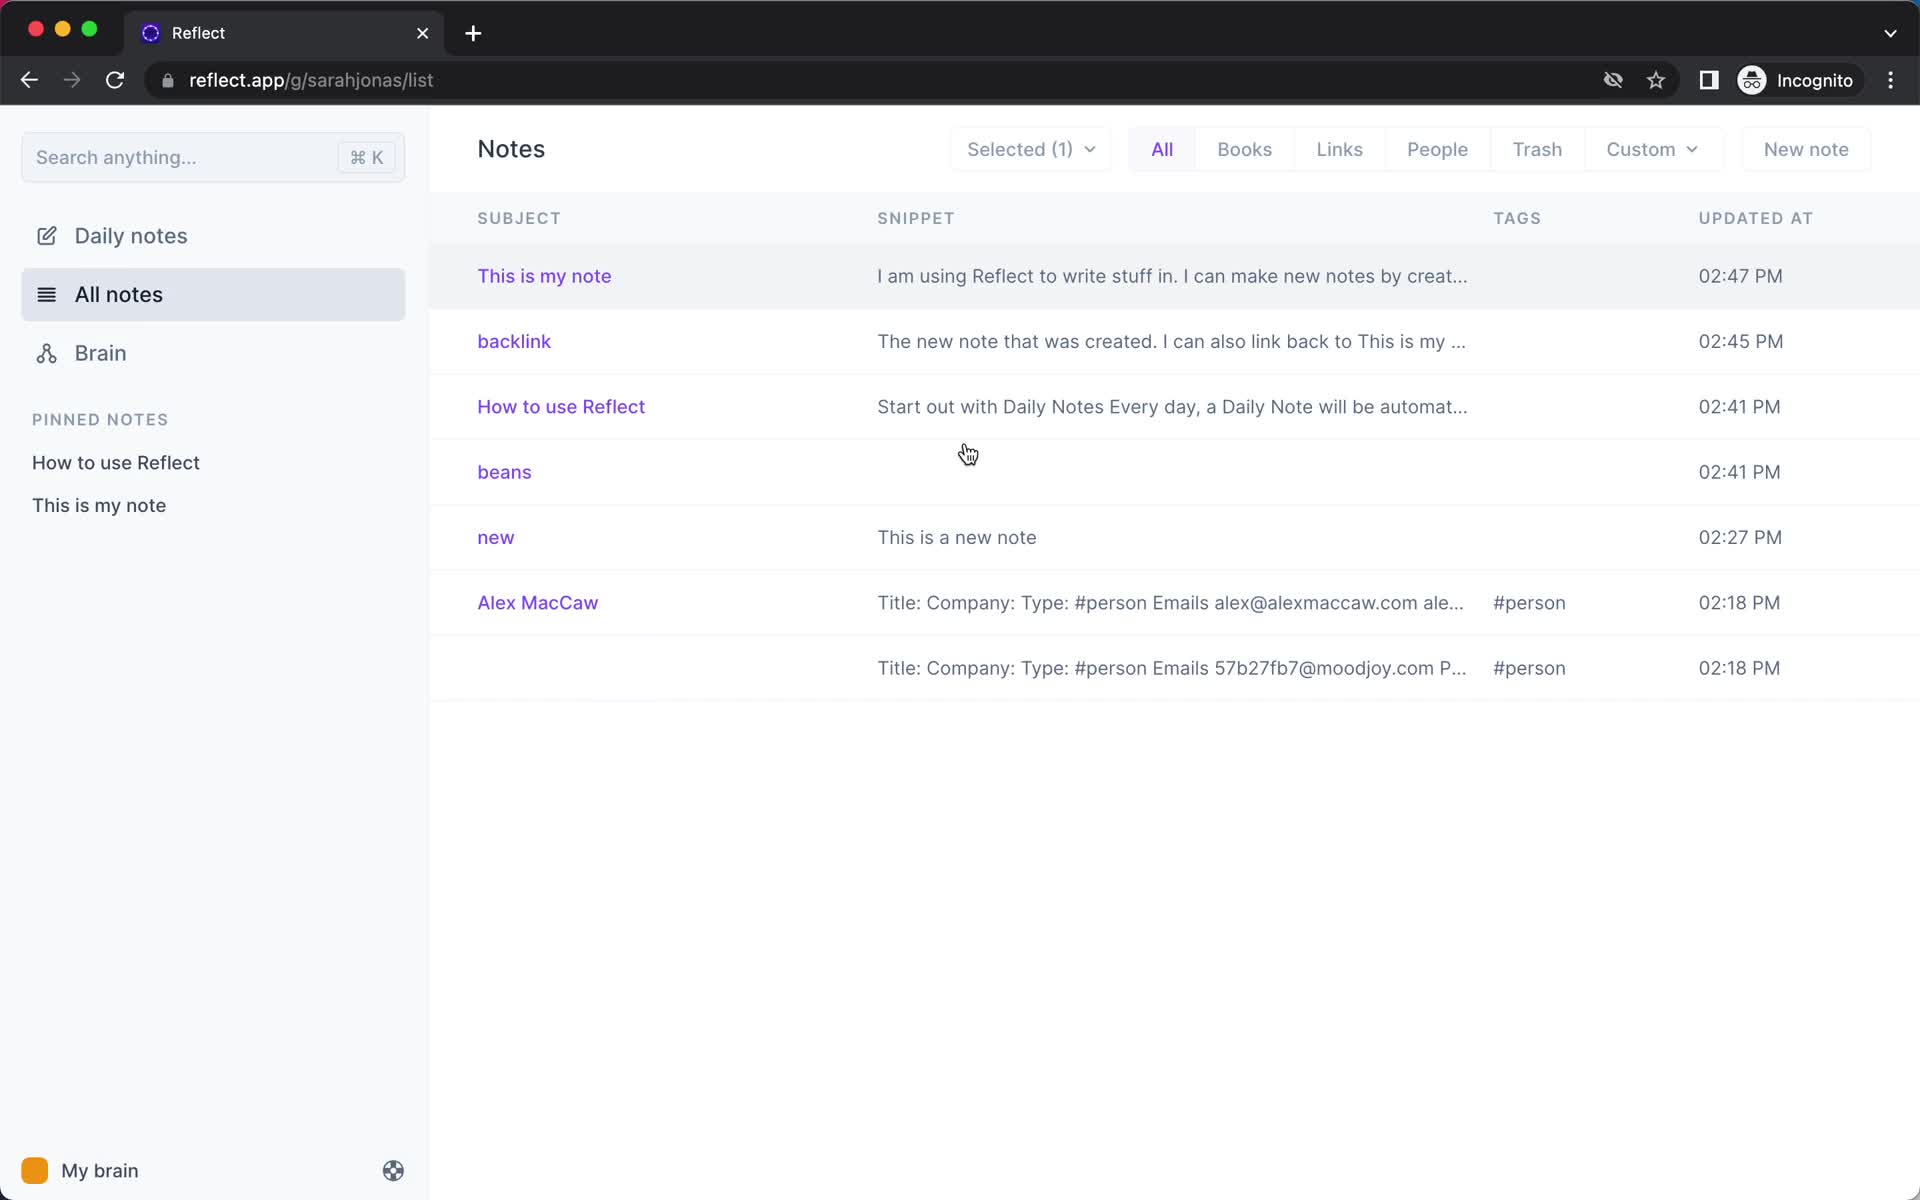1920x1200 pixels.
Task: Go forward in browser history
Action: [x=72, y=80]
